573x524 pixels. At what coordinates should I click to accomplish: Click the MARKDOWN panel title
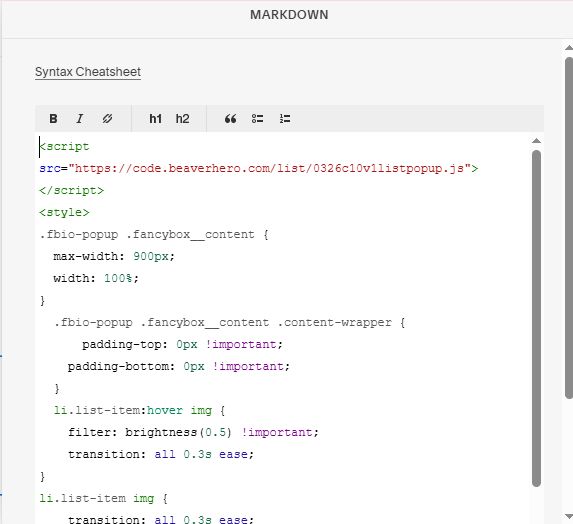pyautogui.click(x=289, y=15)
